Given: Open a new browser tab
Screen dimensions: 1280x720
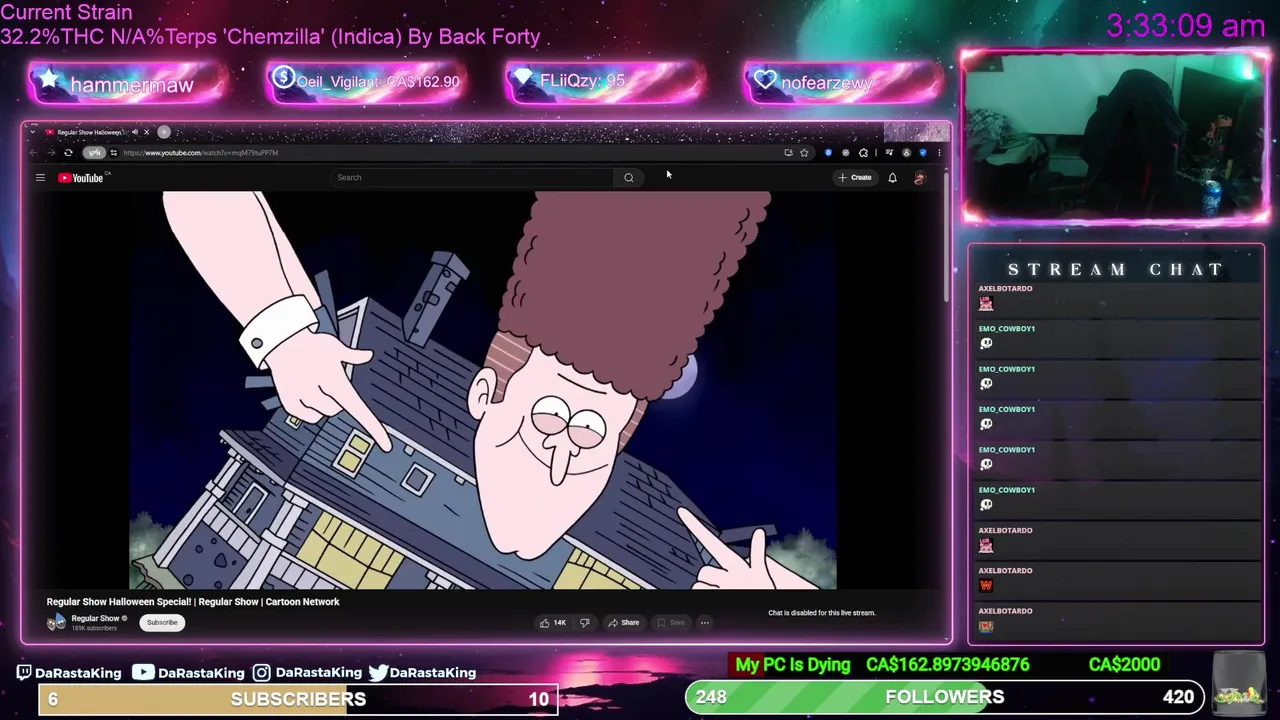Looking at the screenshot, I should click(x=164, y=132).
